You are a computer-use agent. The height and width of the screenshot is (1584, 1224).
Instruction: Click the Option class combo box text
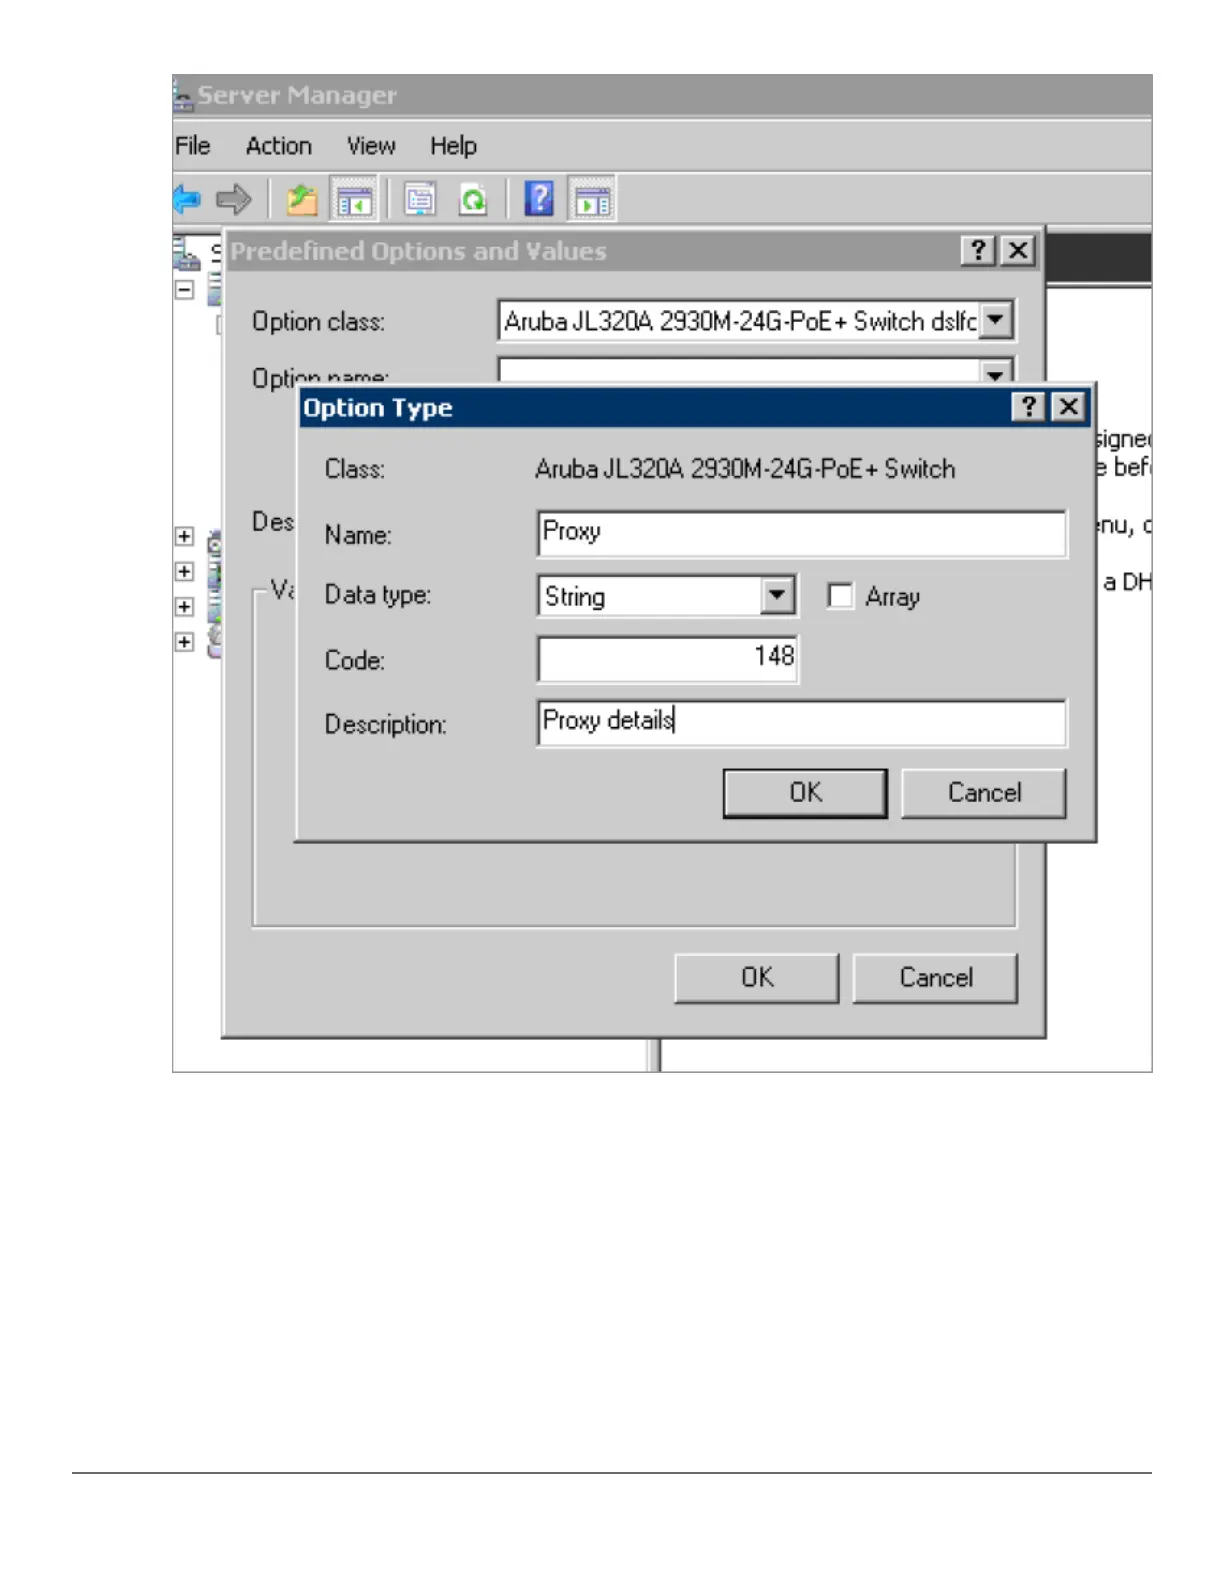coord(739,321)
